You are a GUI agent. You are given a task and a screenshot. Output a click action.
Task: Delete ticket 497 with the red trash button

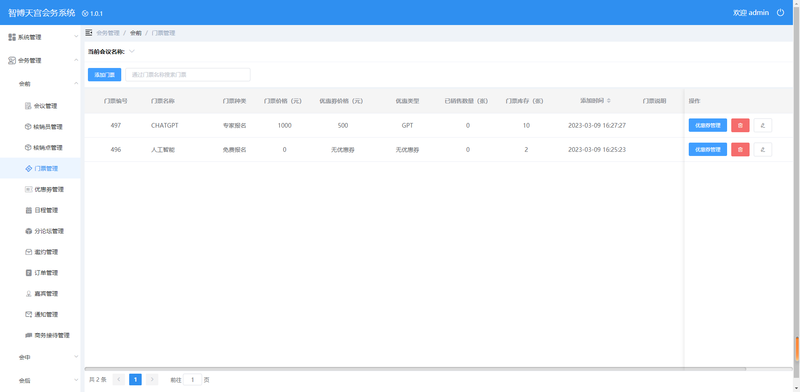point(740,126)
